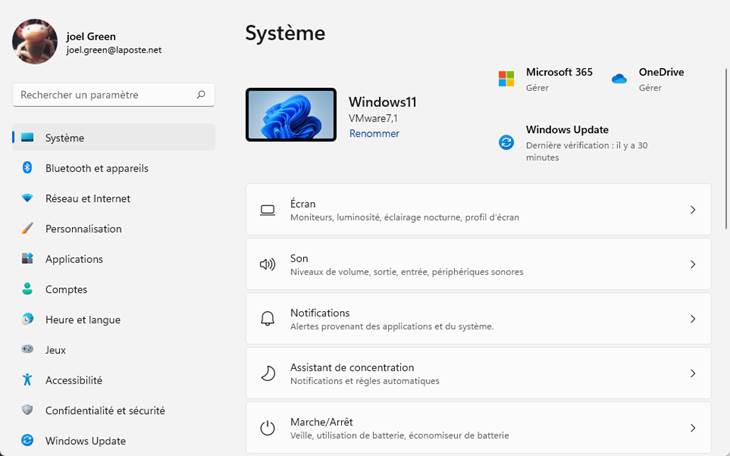The width and height of the screenshot is (730, 456).
Task: Click the Applications icon in sidebar
Action: pos(27,259)
